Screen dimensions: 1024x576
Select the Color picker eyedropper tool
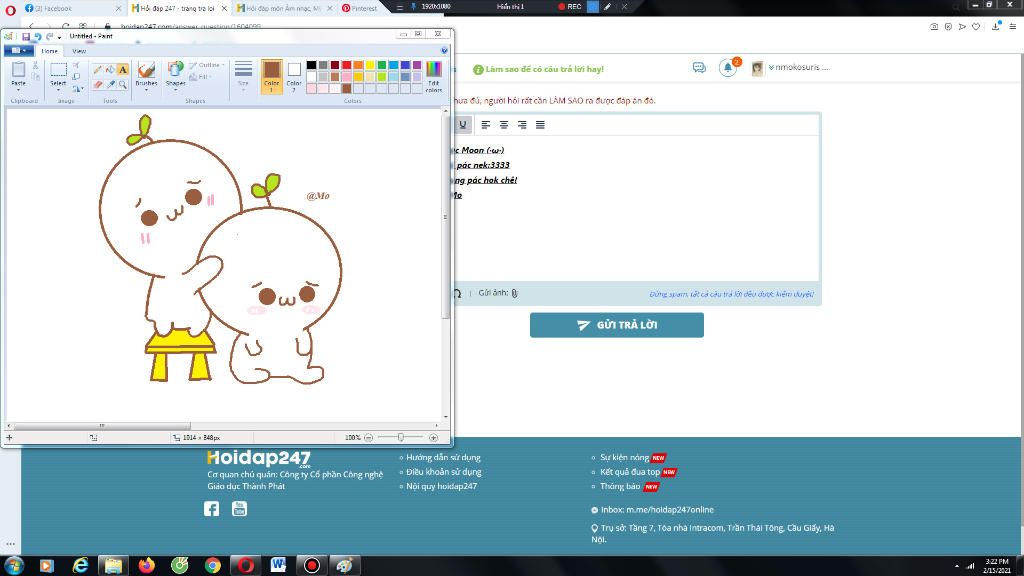point(110,84)
